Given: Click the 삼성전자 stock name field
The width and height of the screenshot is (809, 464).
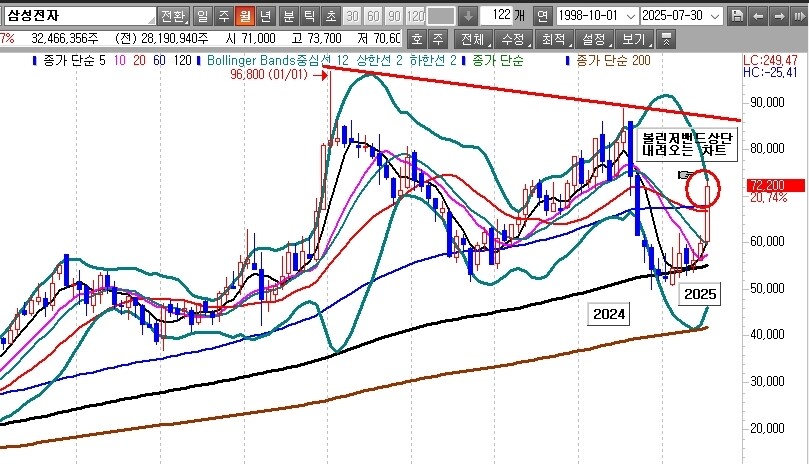Looking at the screenshot, I should pyautogui.click(x=80, y=16).
